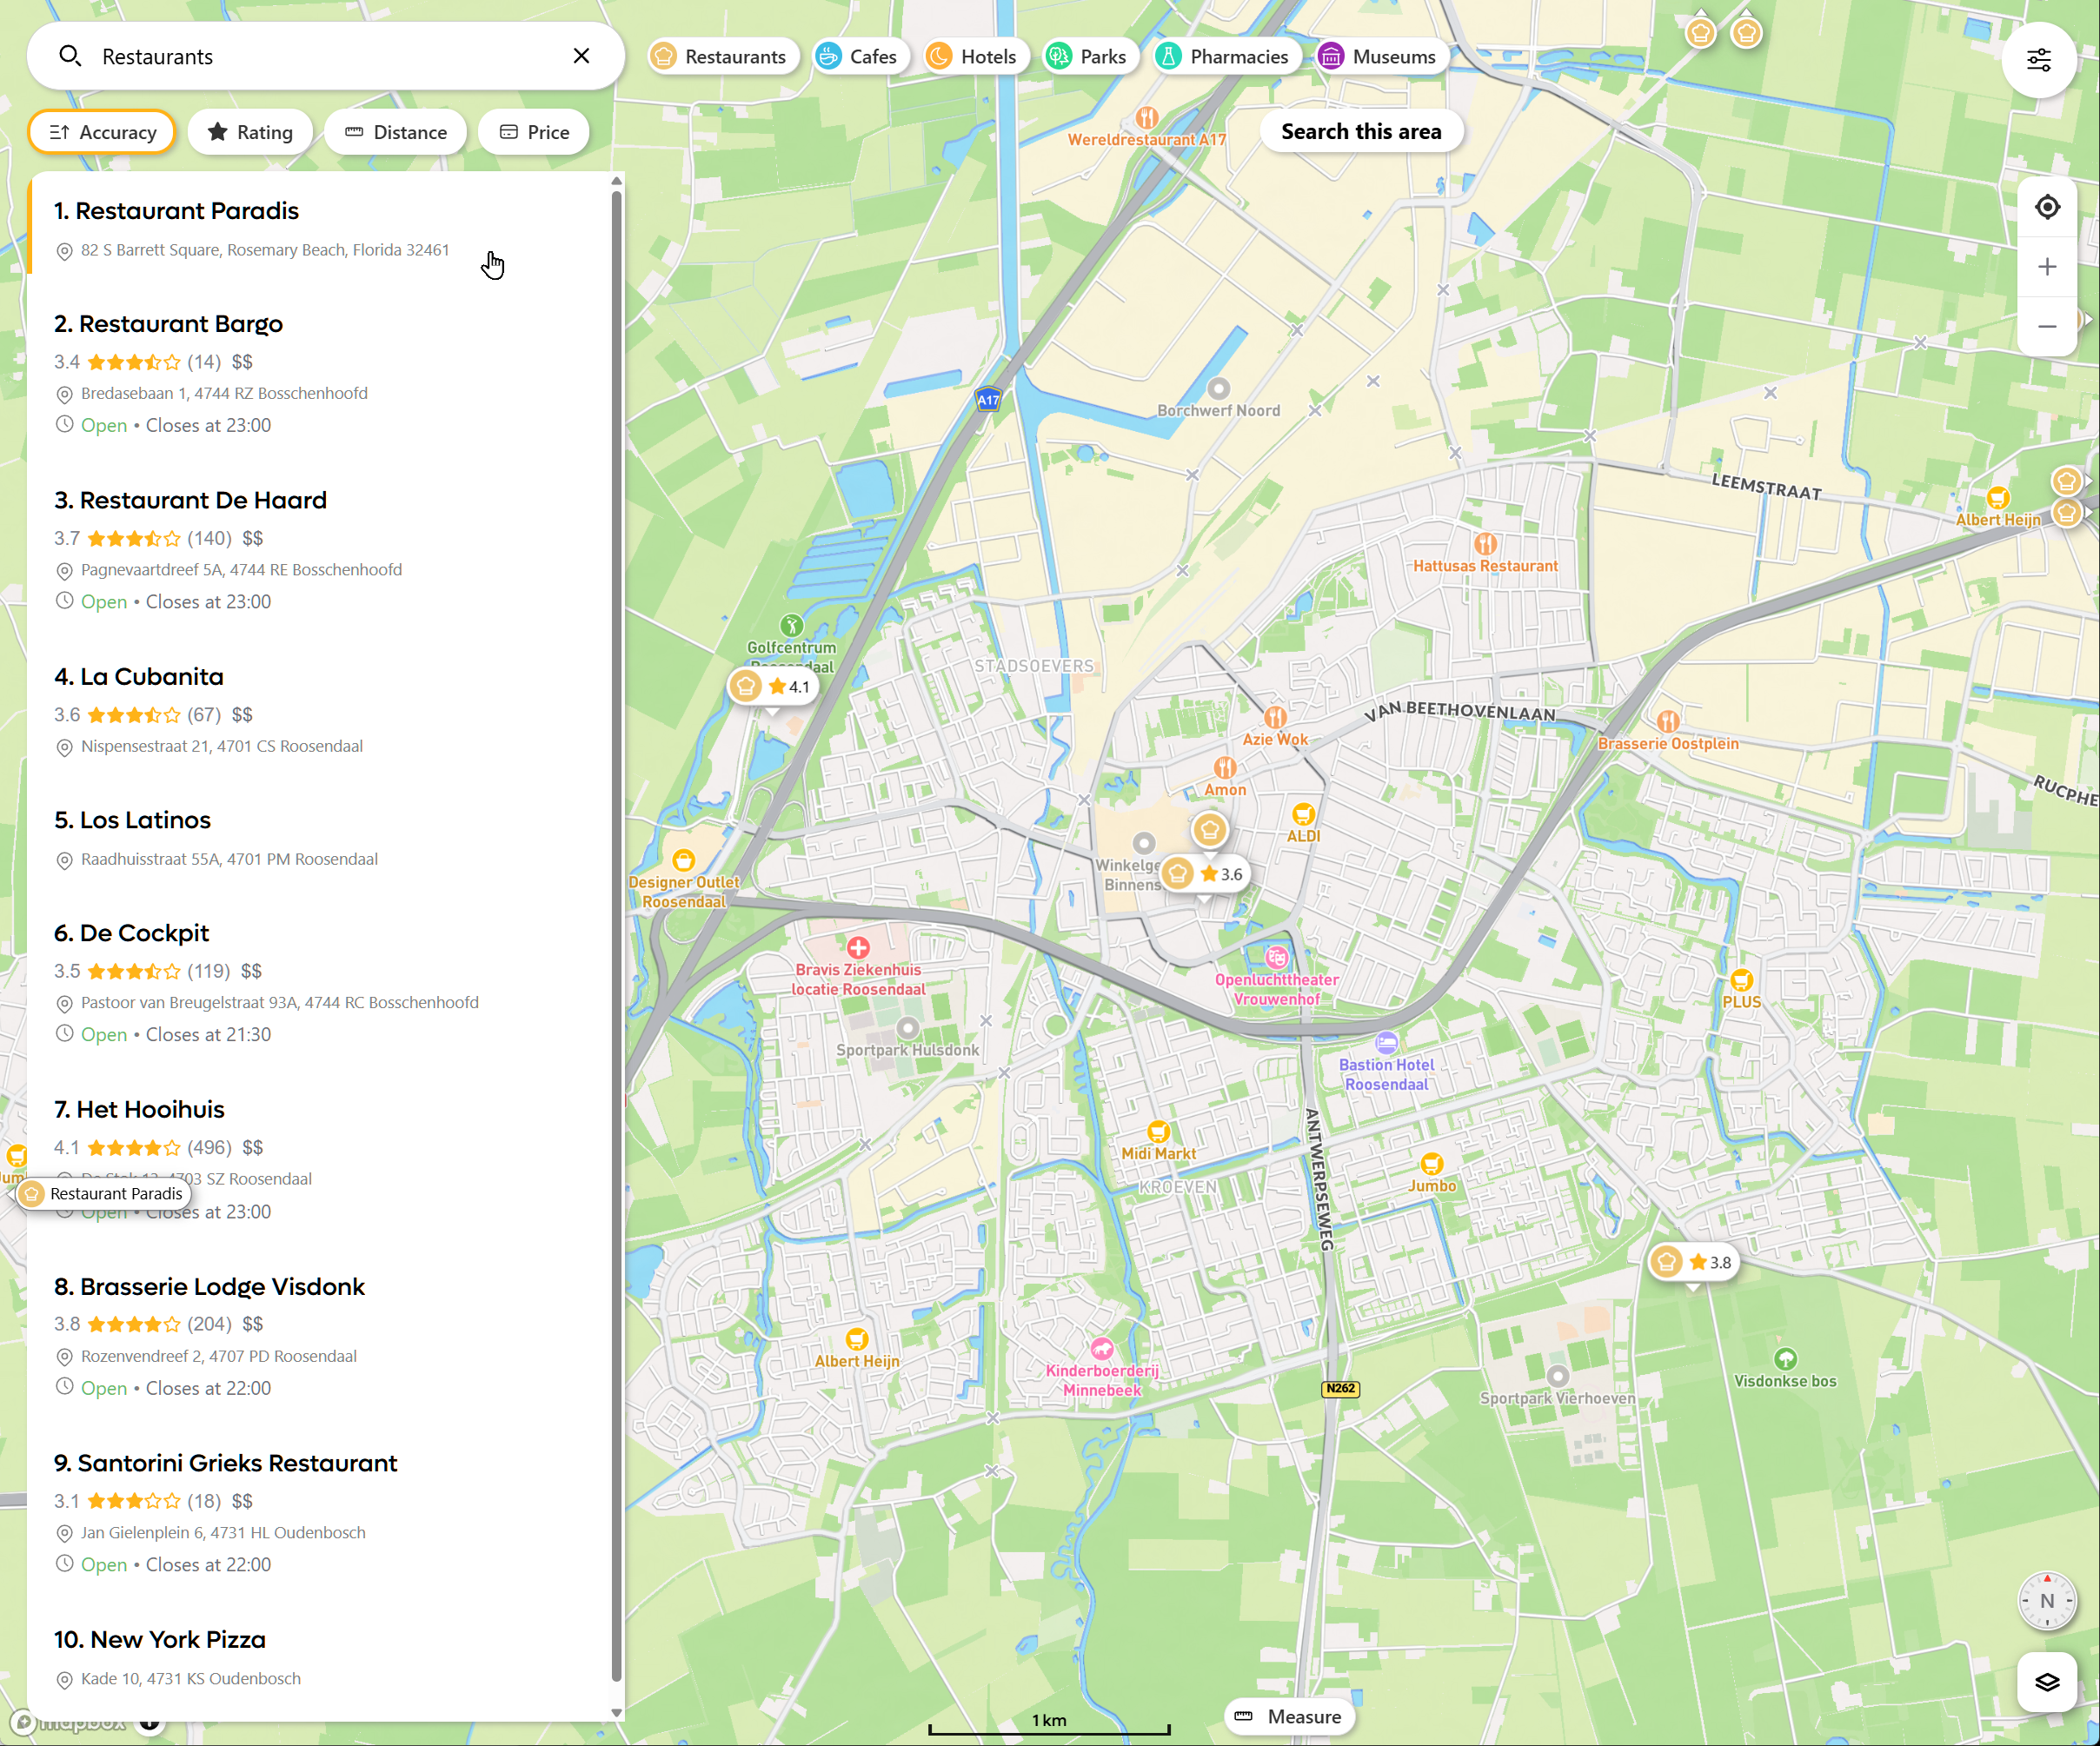Zoom out using the minus button

[2046, 326]
